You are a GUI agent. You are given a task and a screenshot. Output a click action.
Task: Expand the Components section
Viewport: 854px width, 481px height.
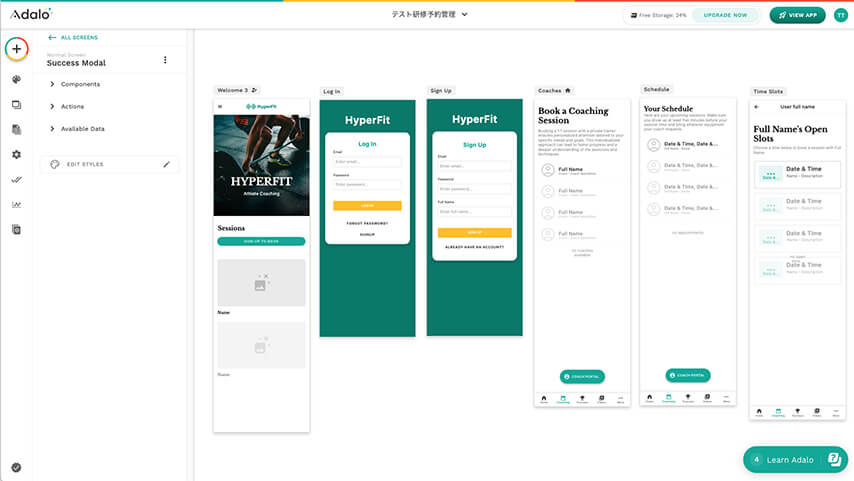pyautogui.click(x=80, y=84)
